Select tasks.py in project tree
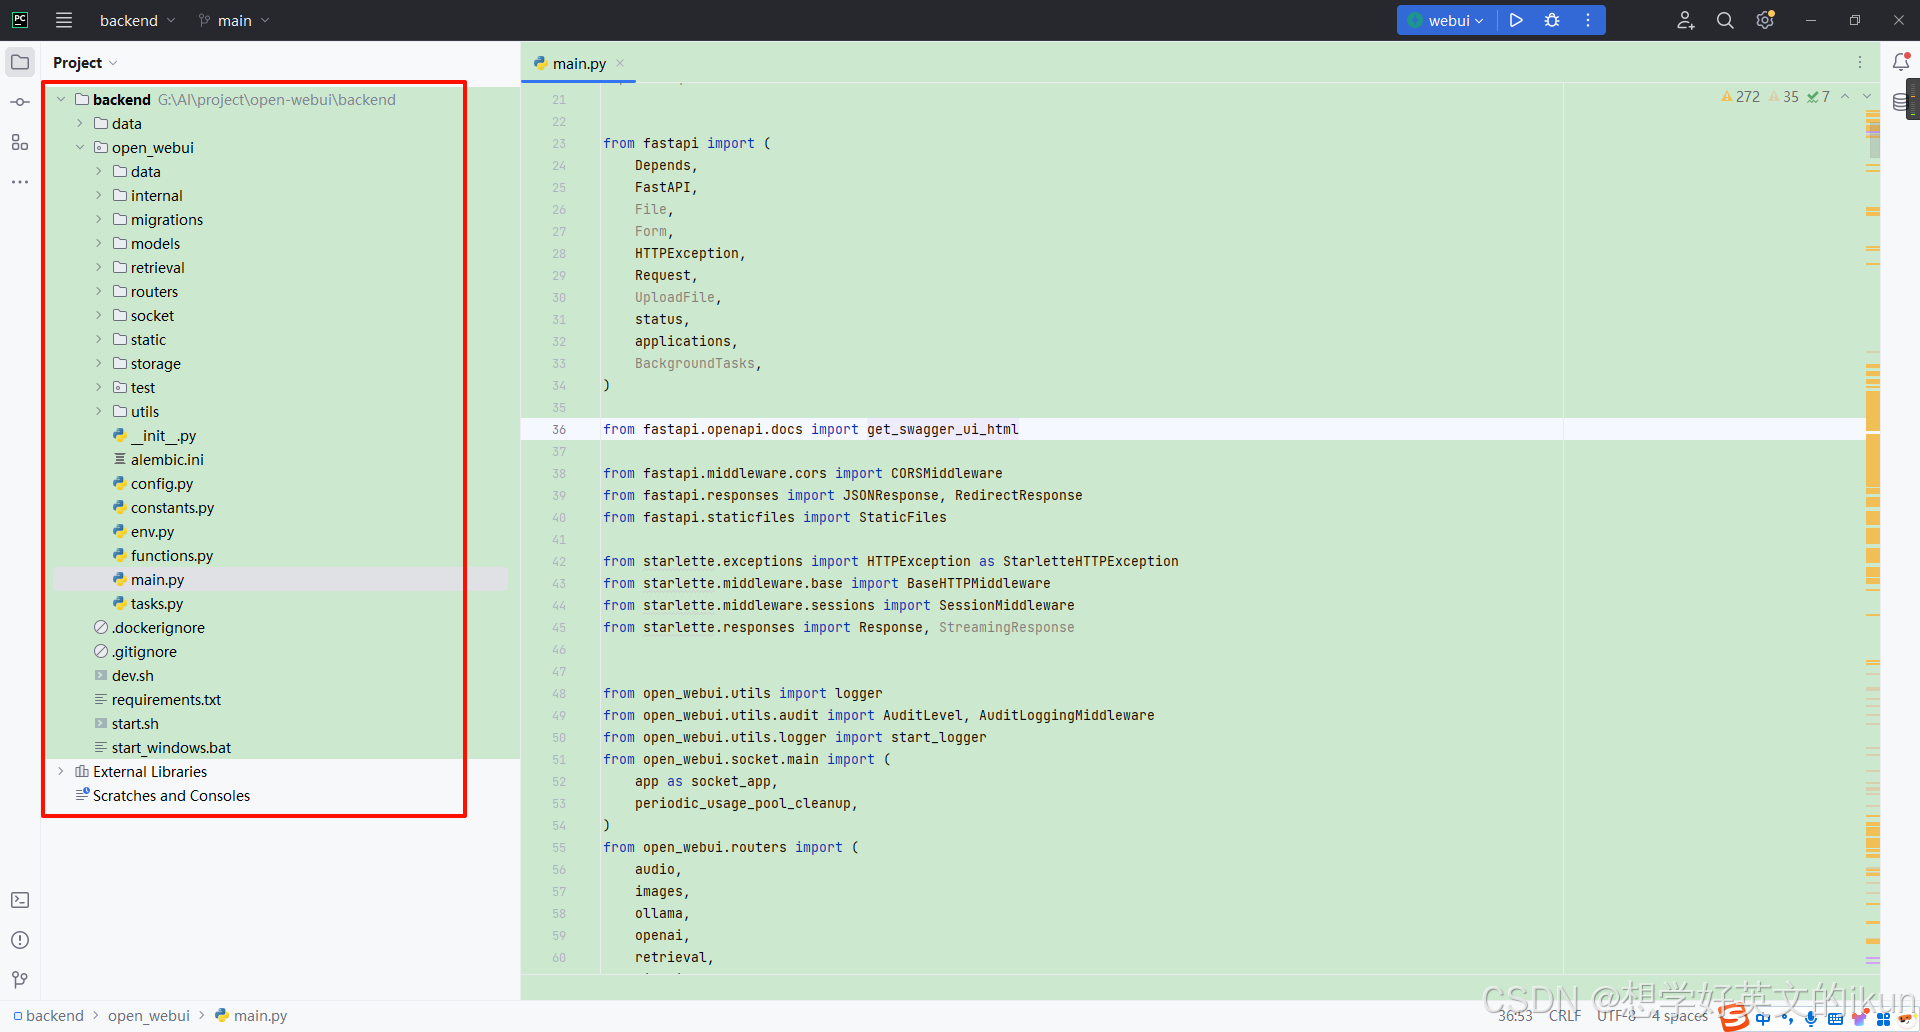The width and height of the screenshot is (1920, 1032). [157, 604]
